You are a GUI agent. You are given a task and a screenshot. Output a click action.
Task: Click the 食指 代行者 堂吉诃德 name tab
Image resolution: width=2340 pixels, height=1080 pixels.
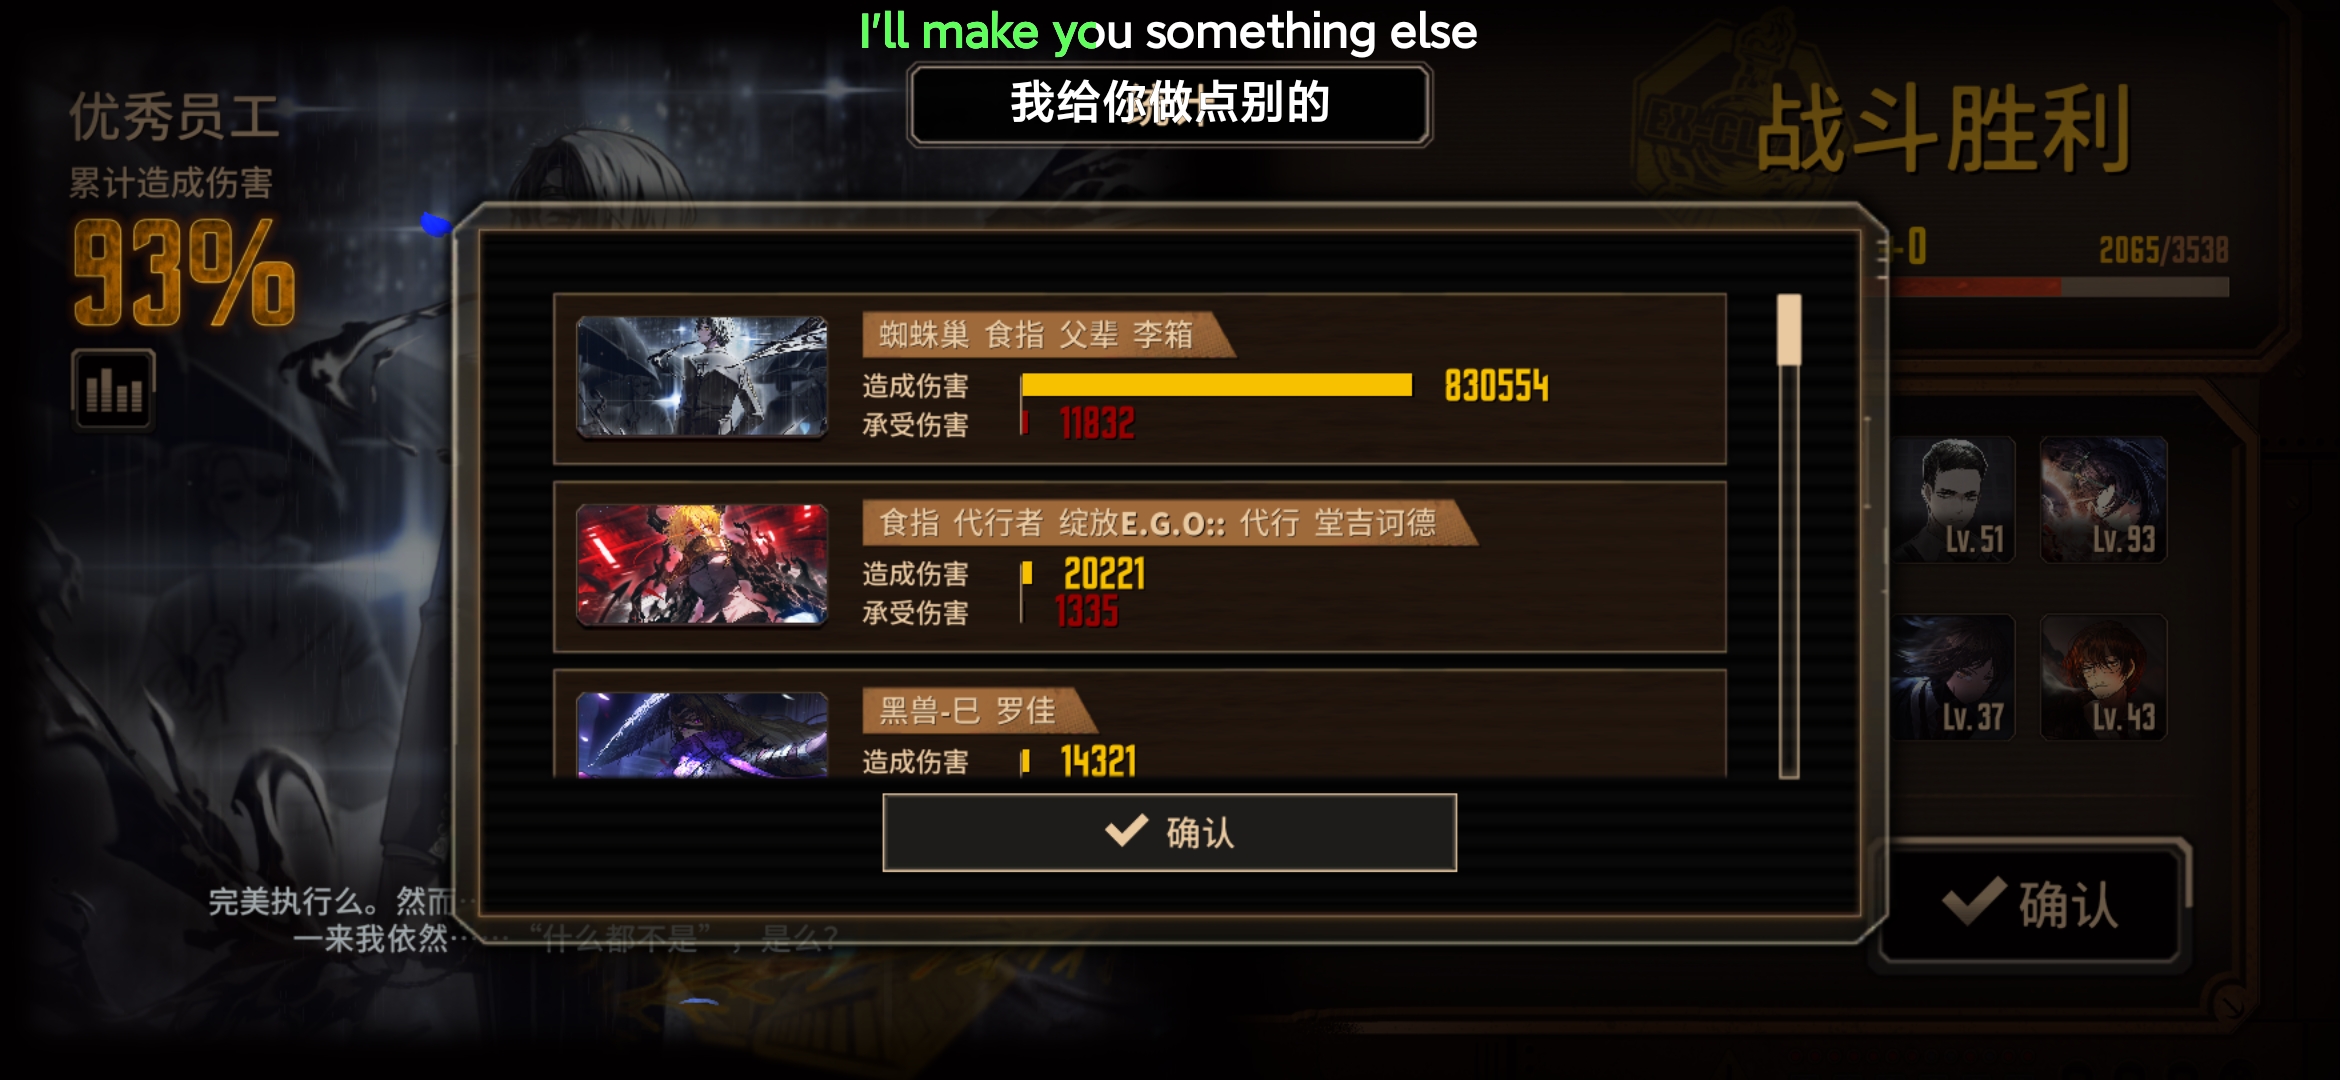[1169, 522]
